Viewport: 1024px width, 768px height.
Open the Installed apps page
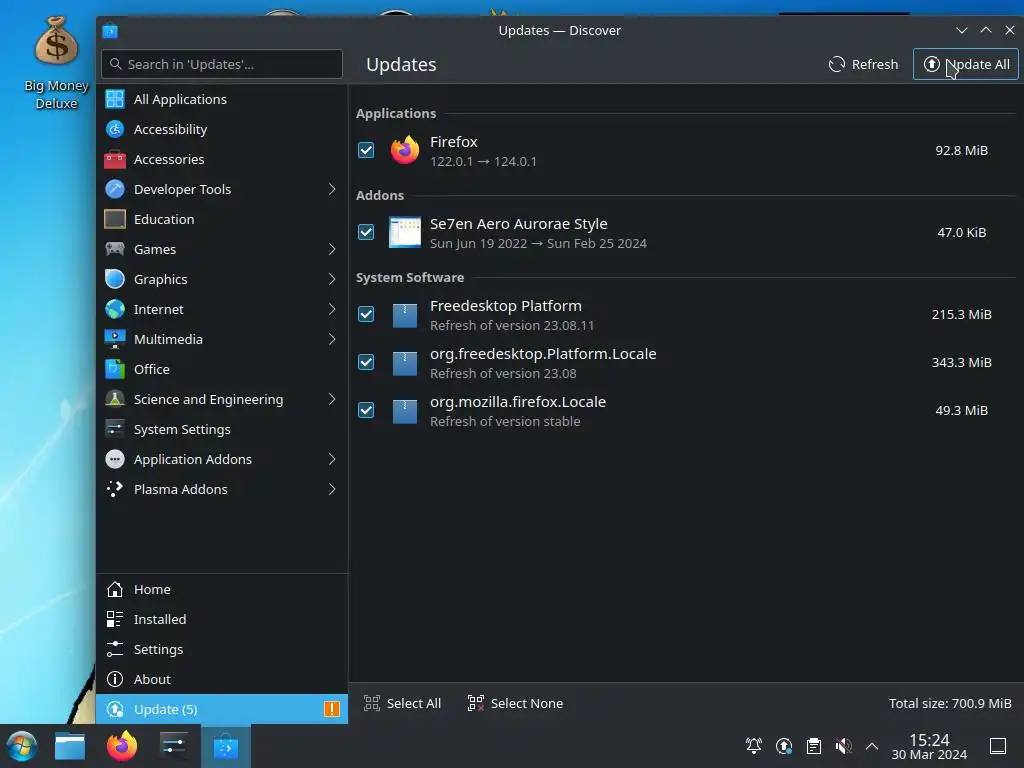(x=222, y=620)
